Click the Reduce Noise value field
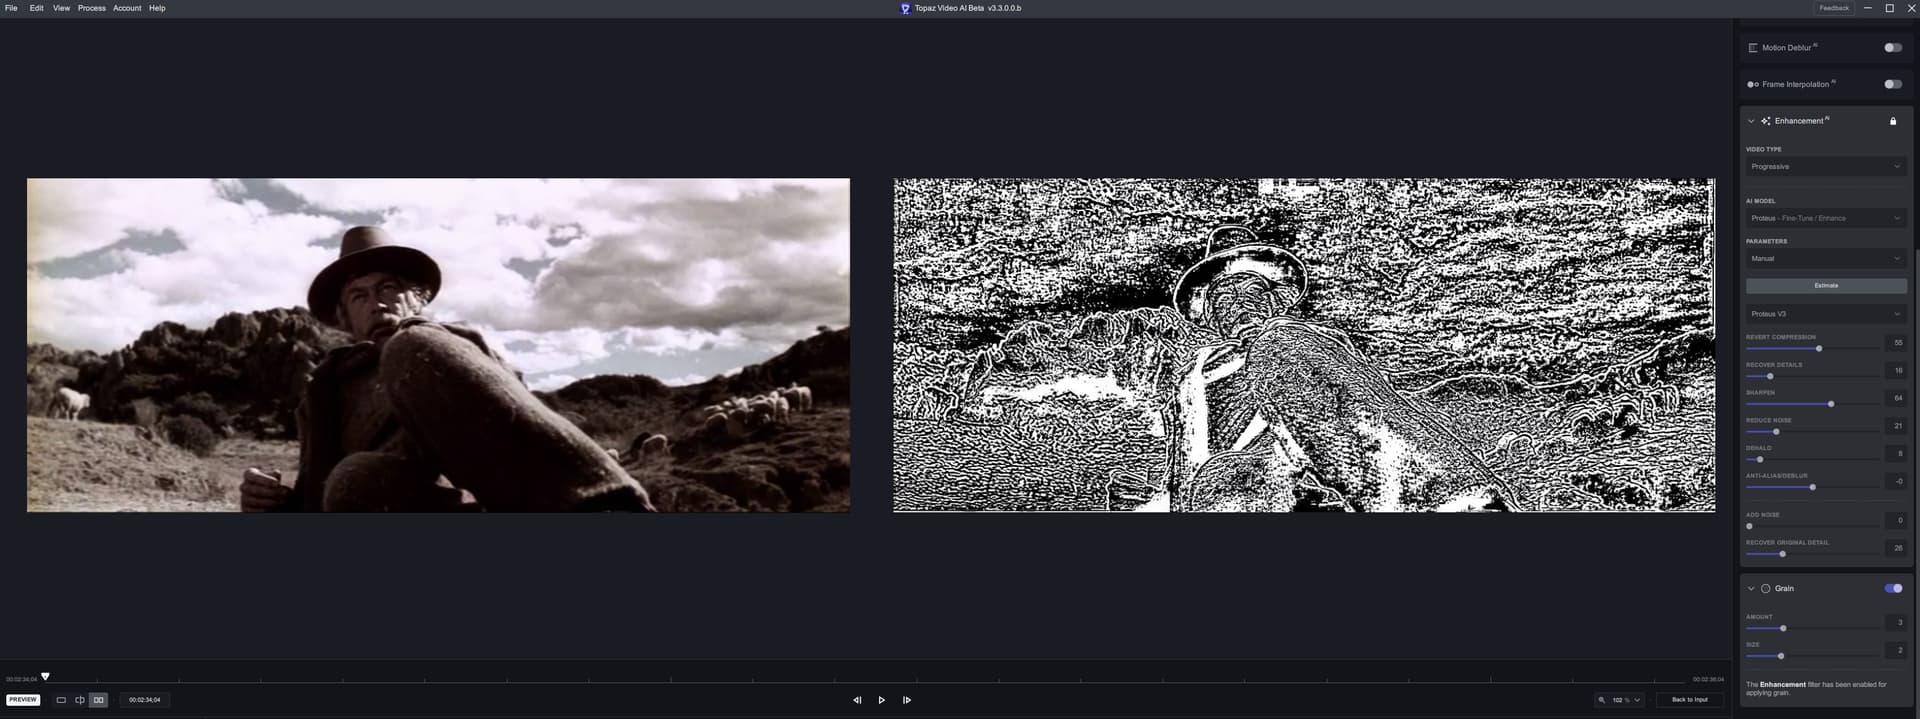Viewport: 1920px width, 719px height. pyautogui.click(x=1896, y=426)
